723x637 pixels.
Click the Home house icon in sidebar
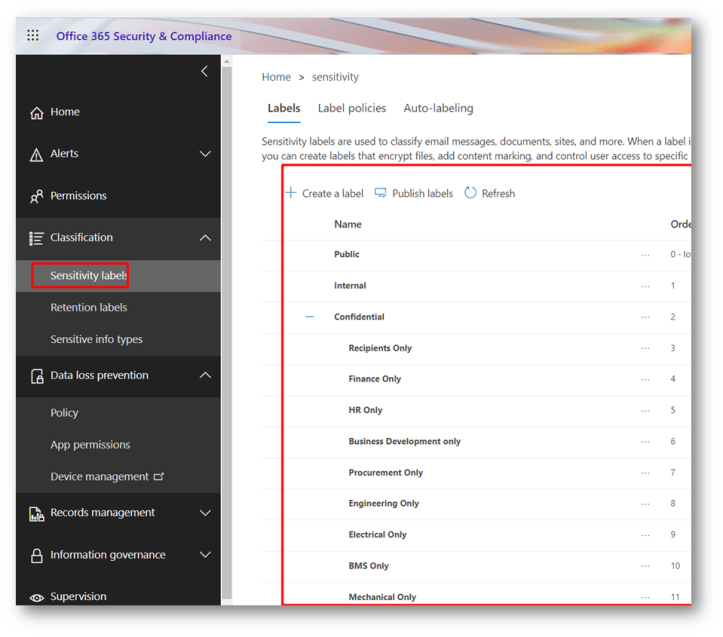coord(37,113)
